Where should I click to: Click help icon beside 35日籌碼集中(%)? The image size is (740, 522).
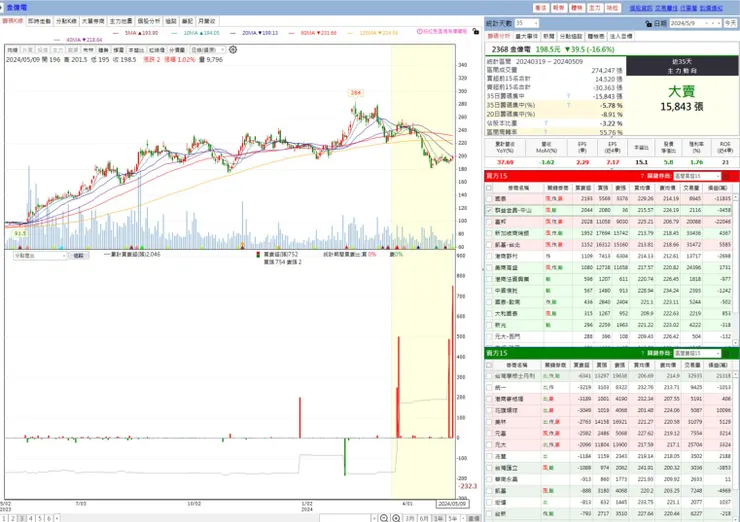[568, 105]
